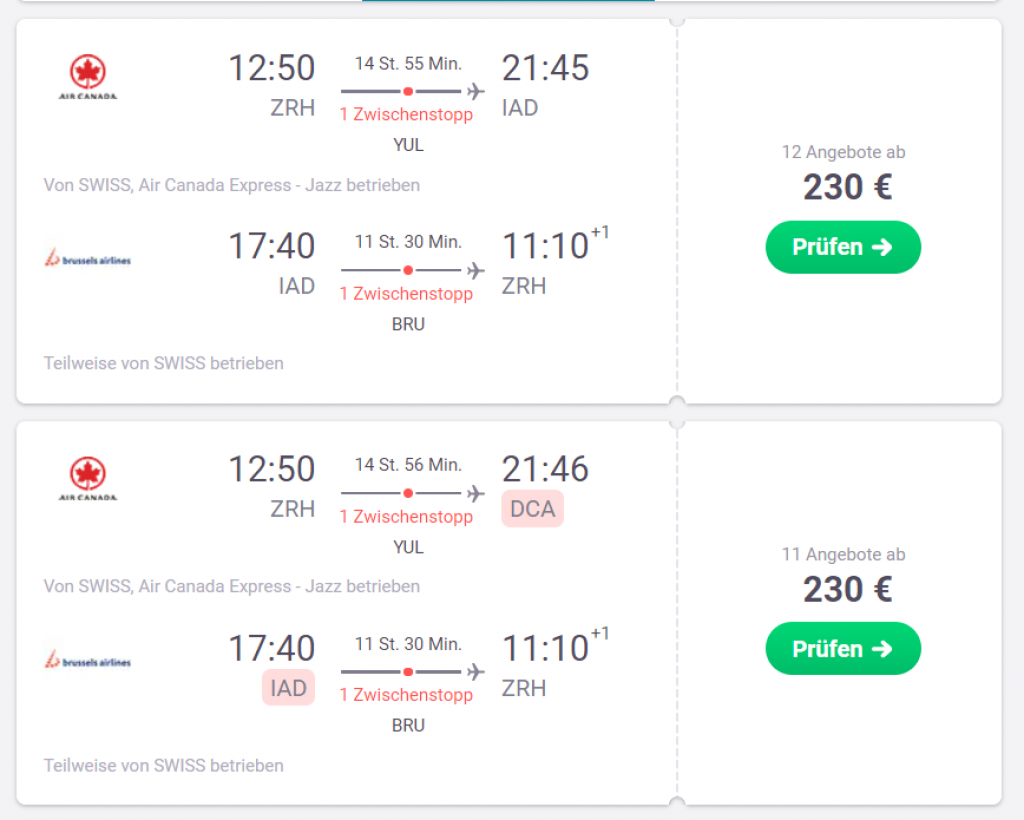Click the plane icon on the first result's outbound flight
Image resolution: width=1024 pixels, height=820 pixels.
coord(476,91)
